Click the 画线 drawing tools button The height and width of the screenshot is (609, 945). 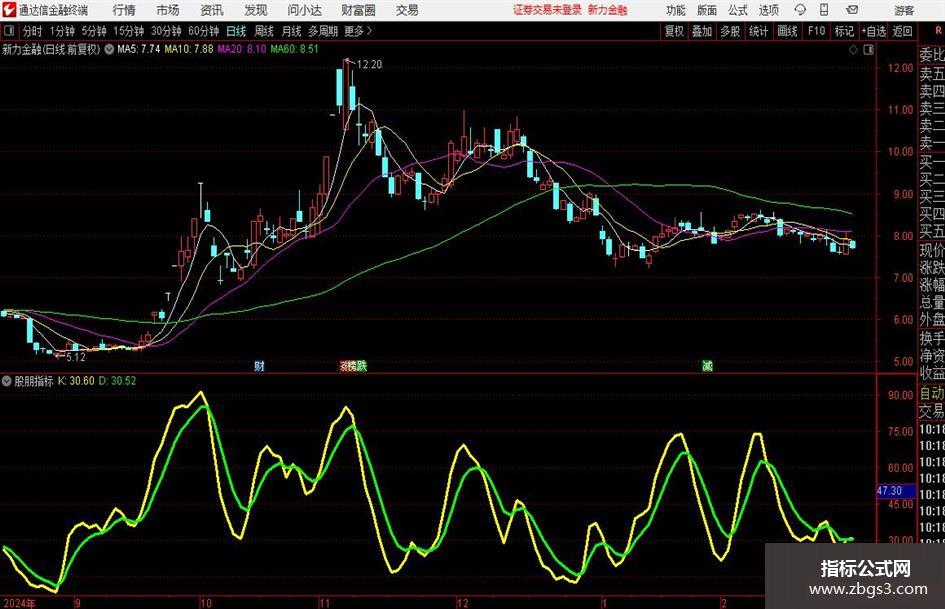(787, 31)
